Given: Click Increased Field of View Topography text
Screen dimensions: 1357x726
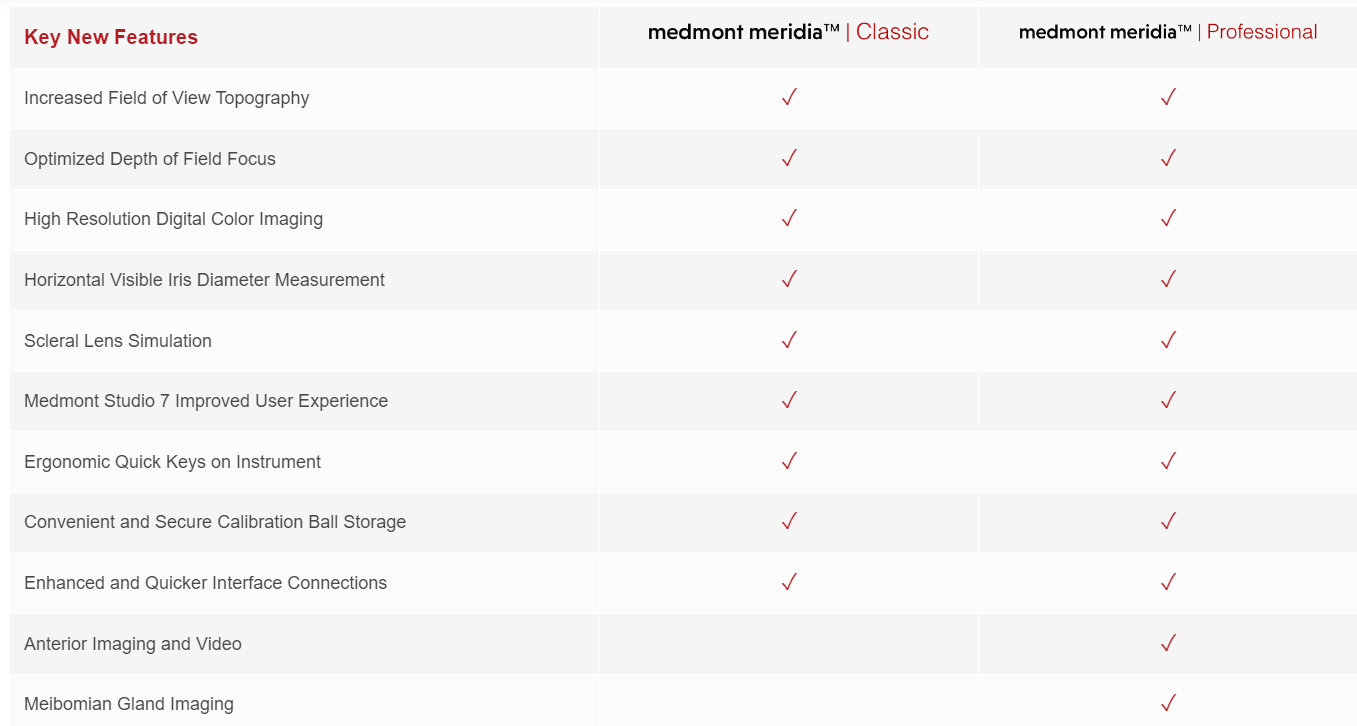Looking at the screenshot, I should [167, 98].
